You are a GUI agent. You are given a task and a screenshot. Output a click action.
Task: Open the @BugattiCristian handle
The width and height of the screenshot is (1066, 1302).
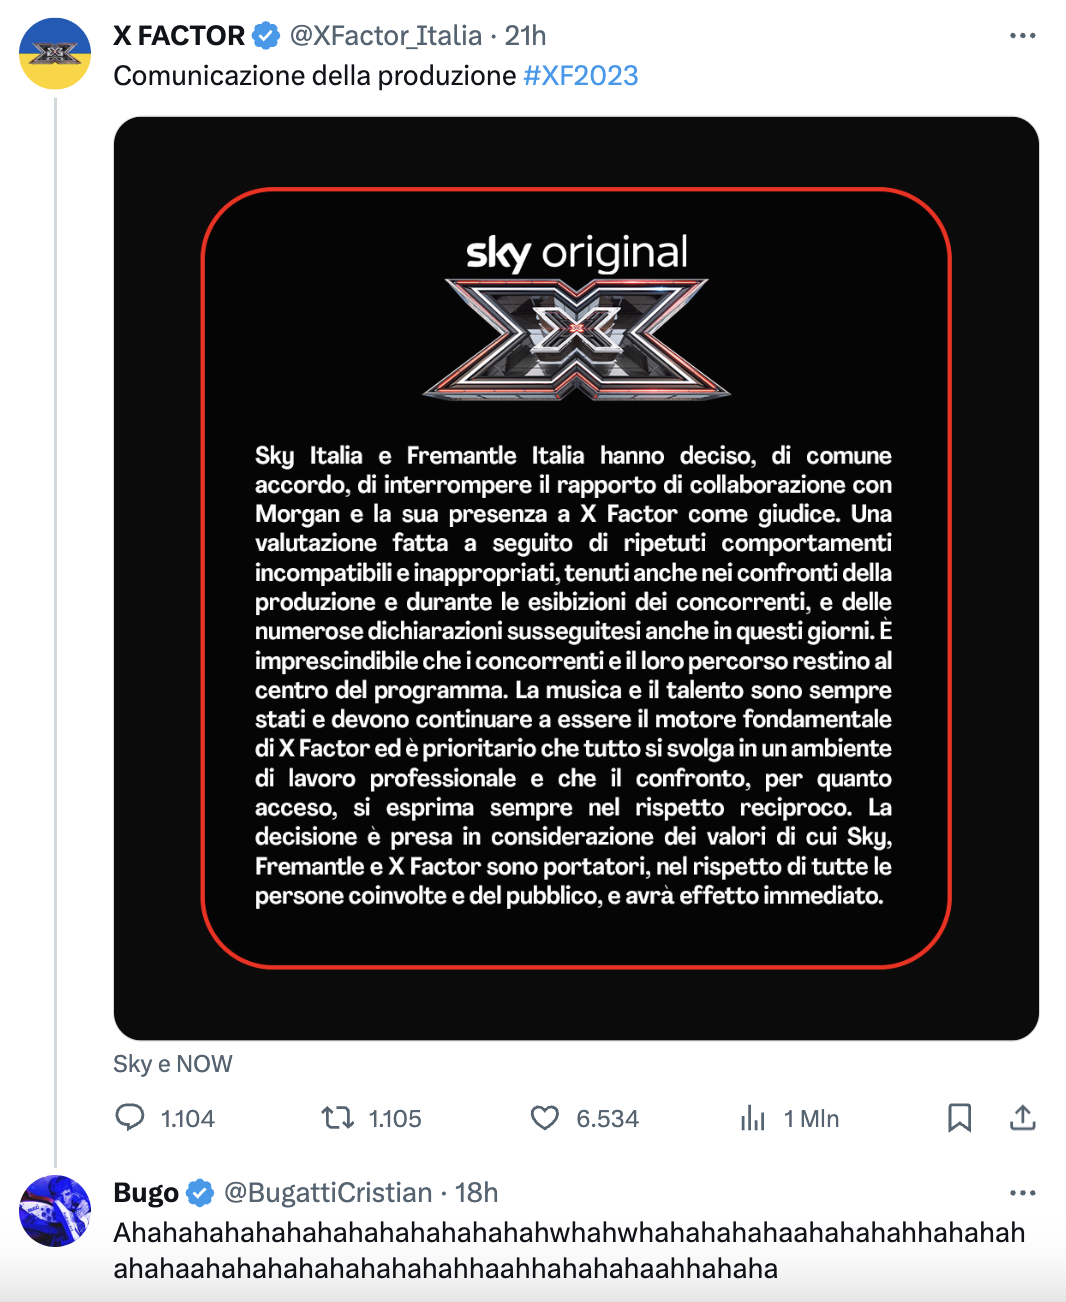pos(328,1193)
